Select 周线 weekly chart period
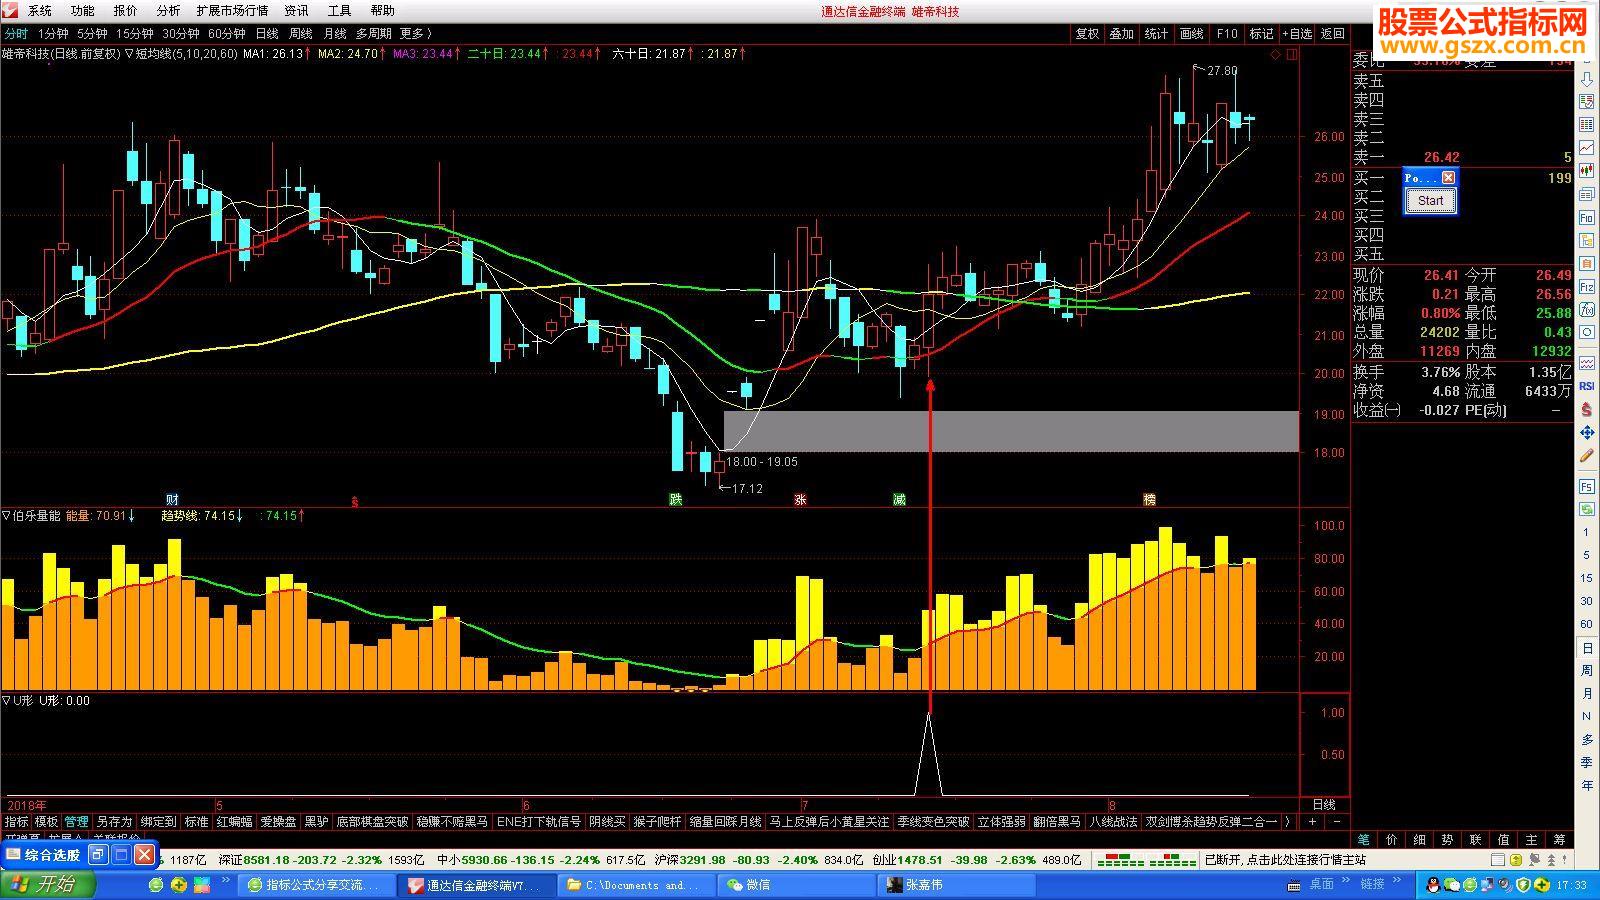Screen dimensions: 1600x900 [300, 34]
